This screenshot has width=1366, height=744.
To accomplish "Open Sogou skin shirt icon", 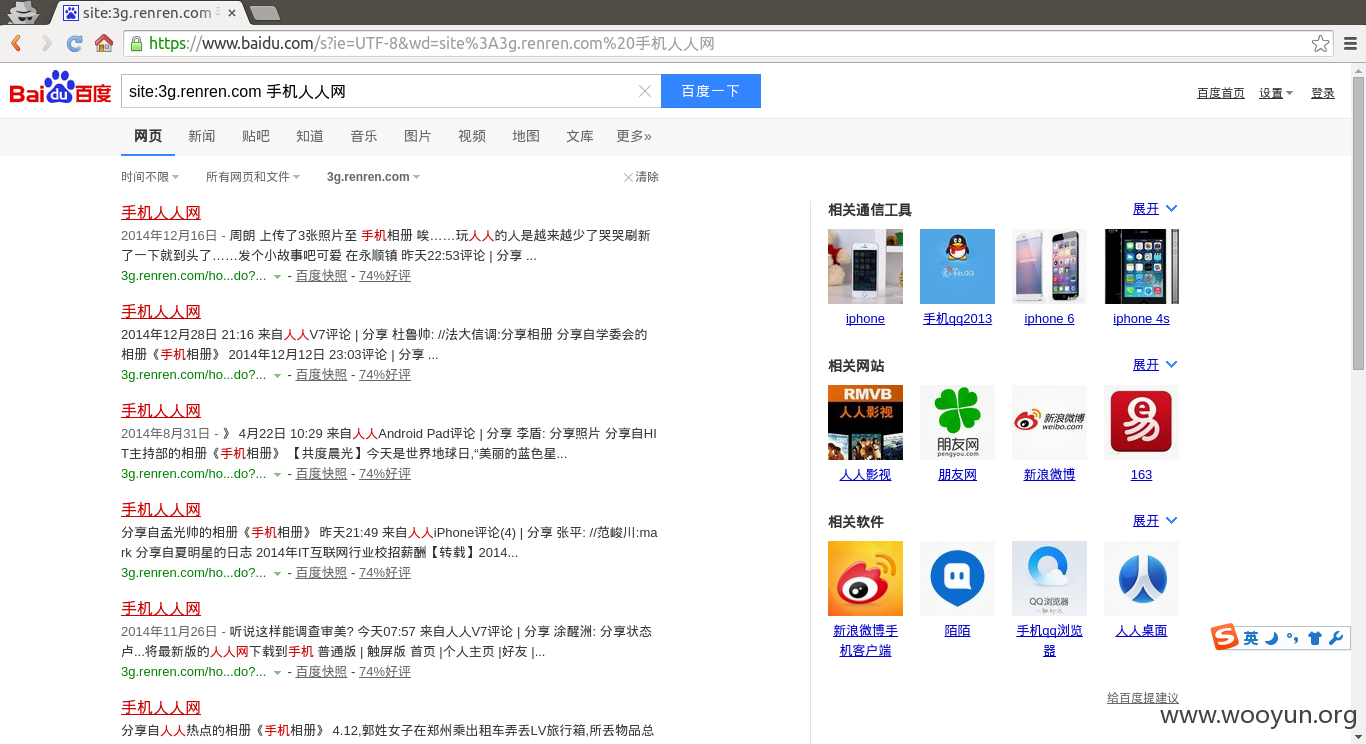I will click(1314, 638).
